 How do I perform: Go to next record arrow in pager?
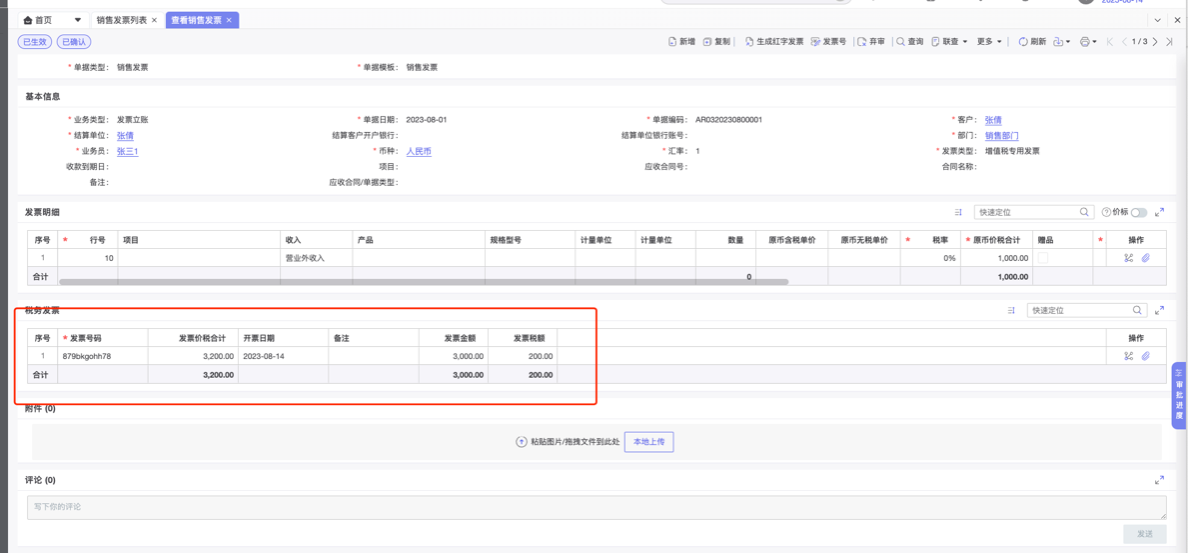pos(1155,42)
